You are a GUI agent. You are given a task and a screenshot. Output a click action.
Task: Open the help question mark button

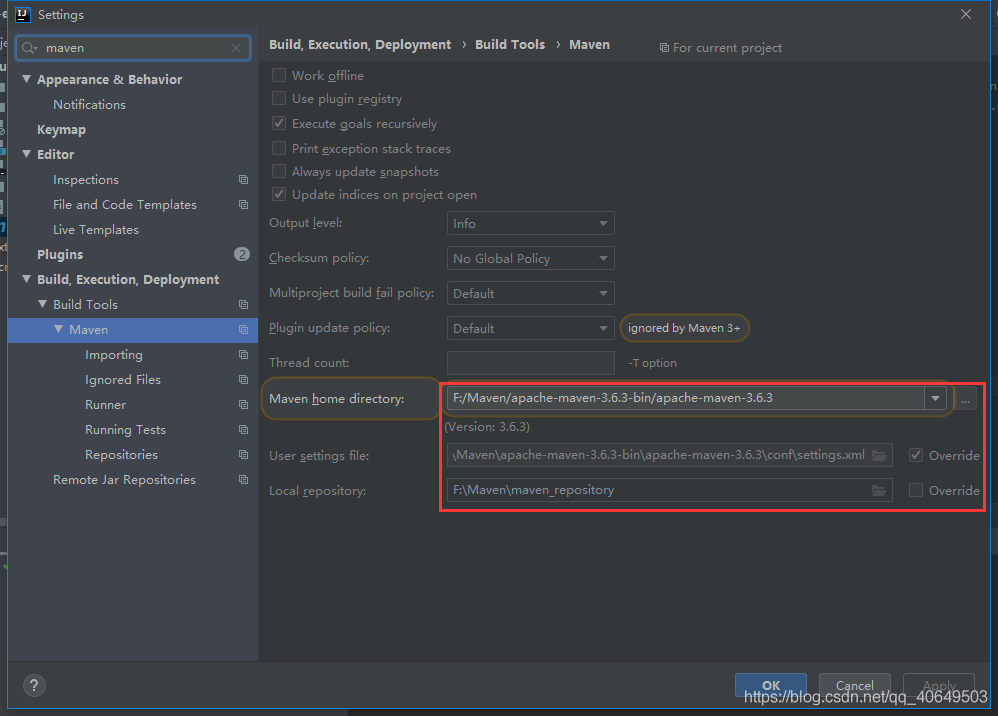click(34, 685)
